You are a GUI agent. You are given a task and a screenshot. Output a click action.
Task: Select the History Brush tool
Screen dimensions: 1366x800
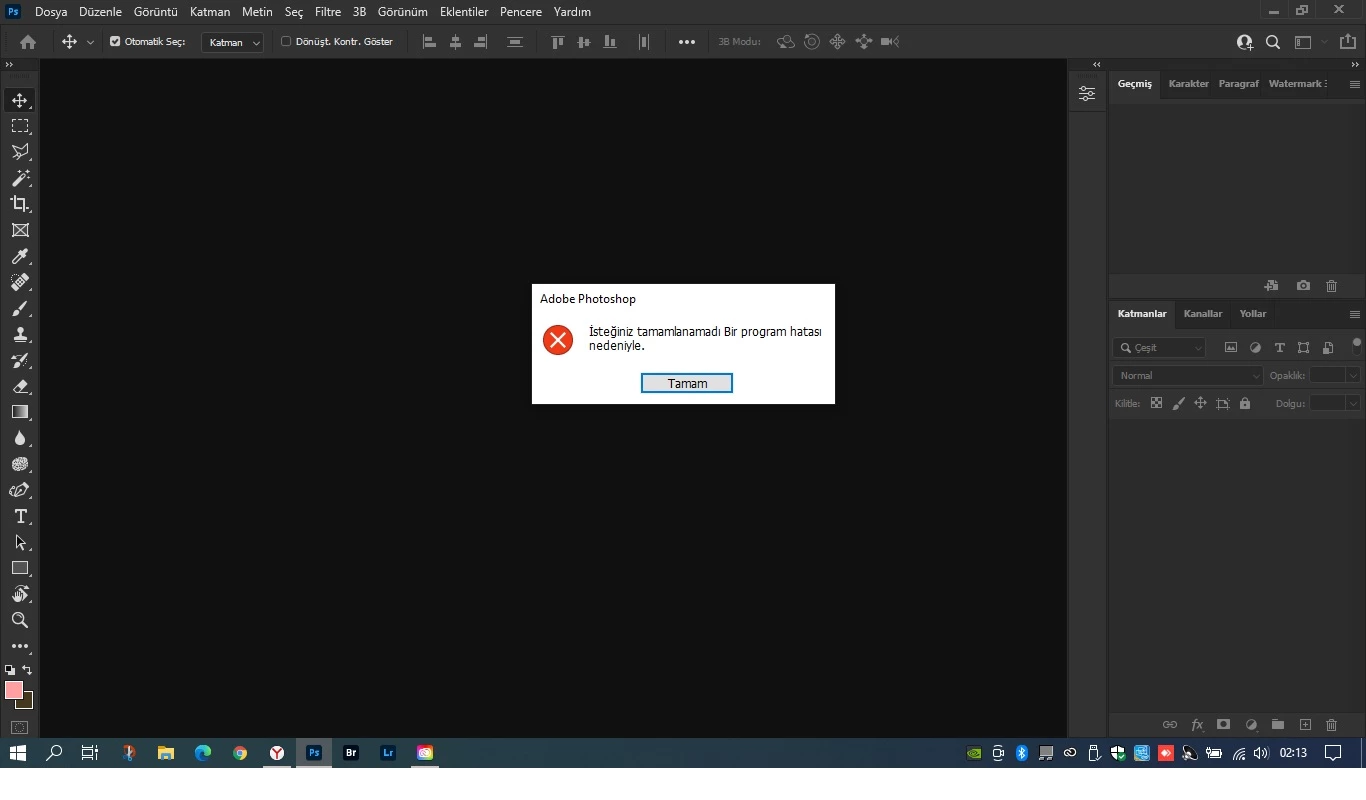point(20,361)
